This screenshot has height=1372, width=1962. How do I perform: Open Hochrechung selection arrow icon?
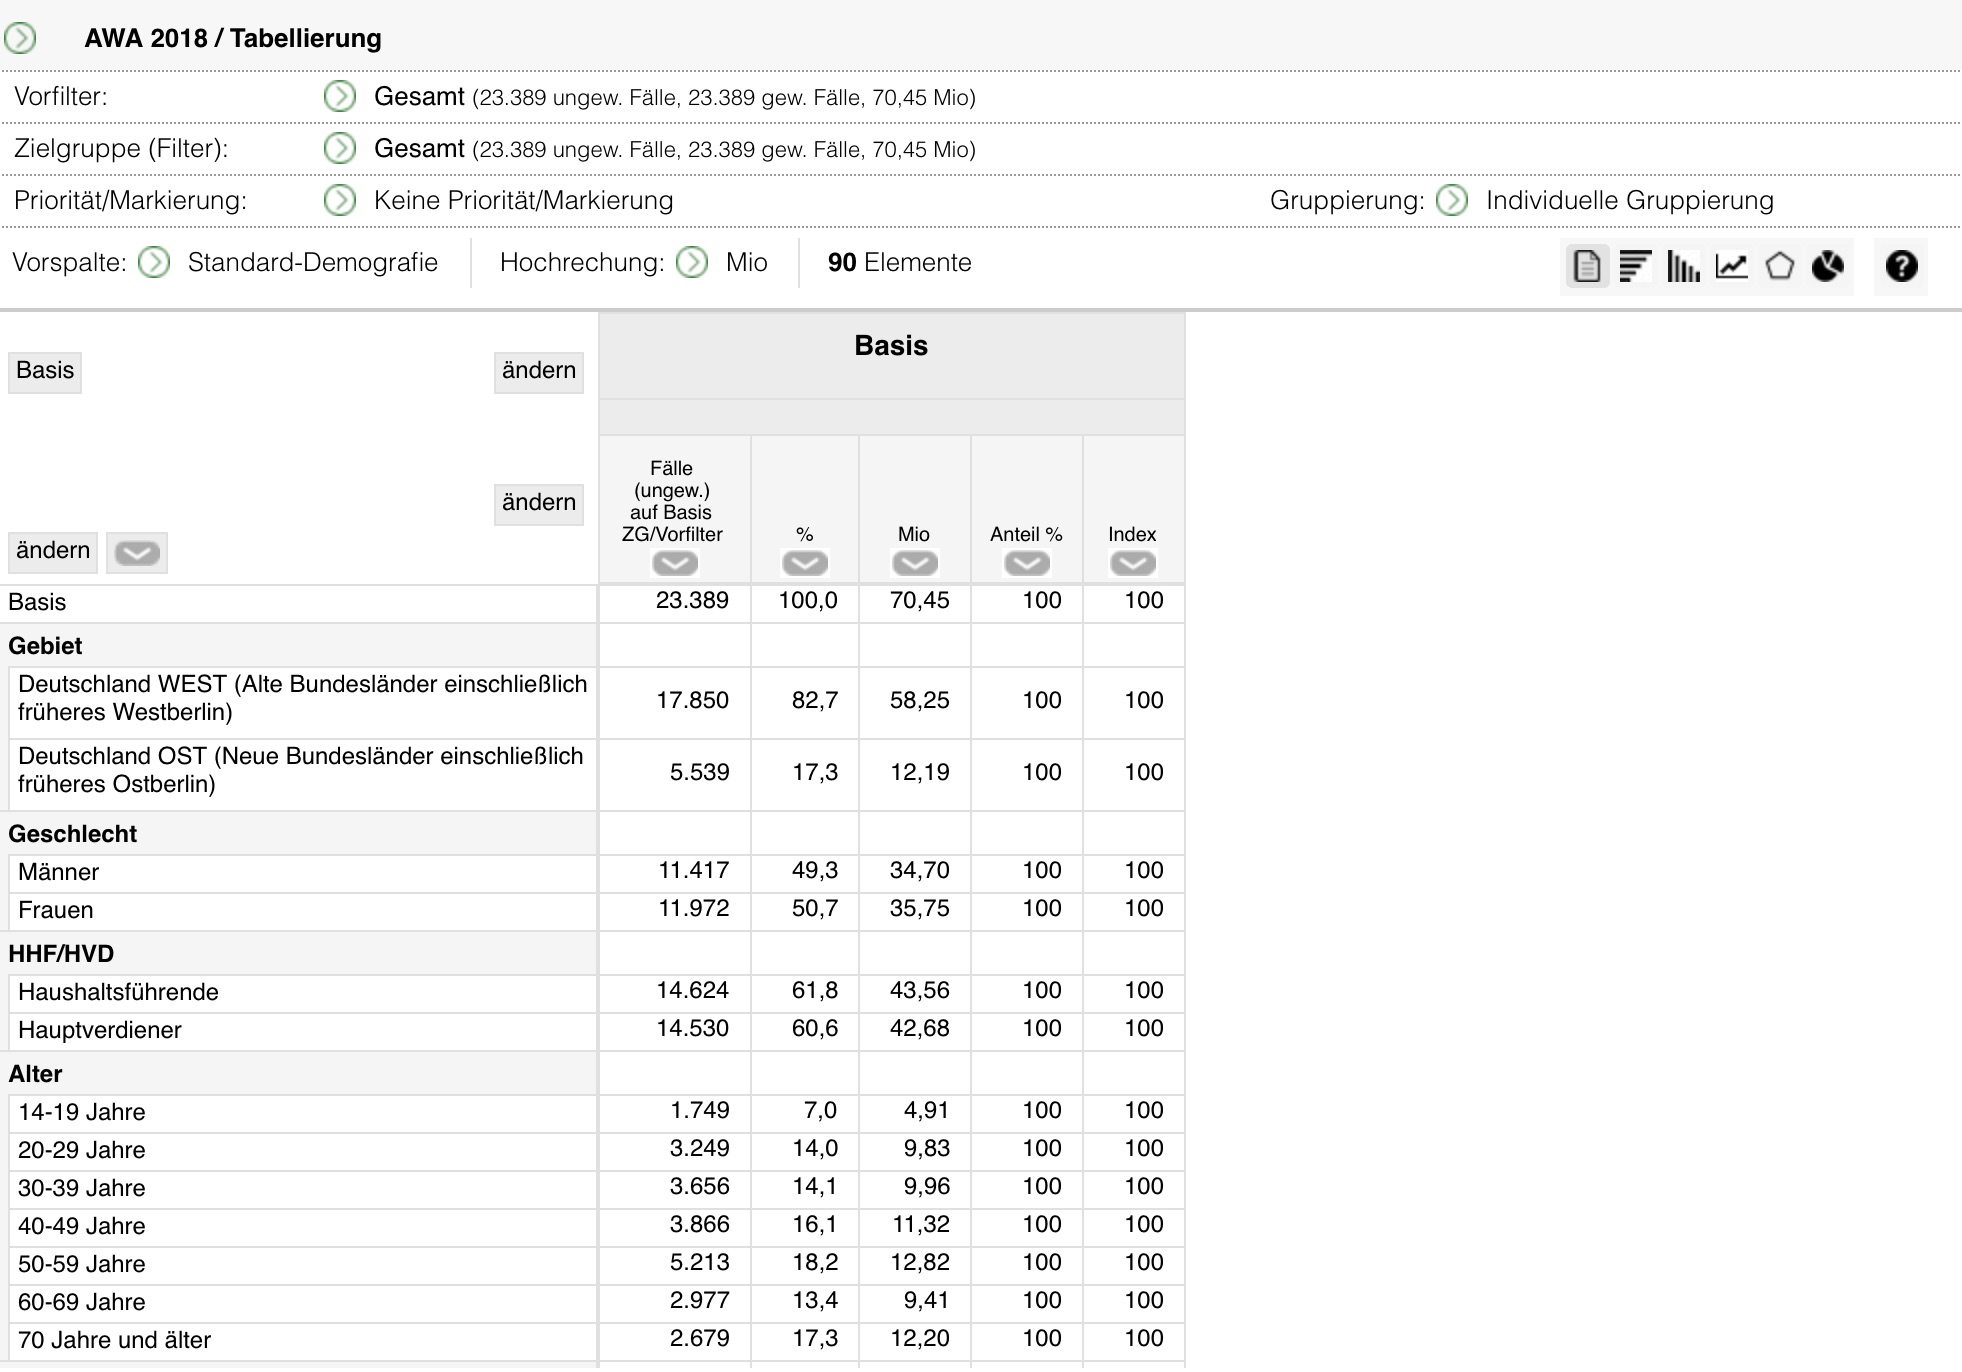(x=692, y=262)
